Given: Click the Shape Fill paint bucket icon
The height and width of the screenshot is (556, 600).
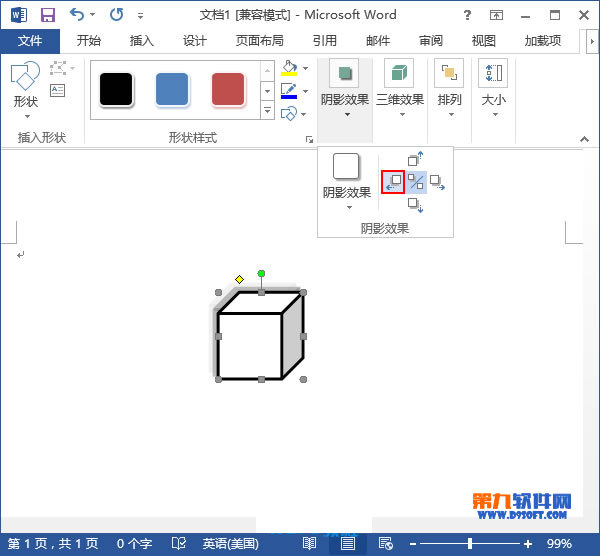Looking at the screenshot, I should coord(289,68).
